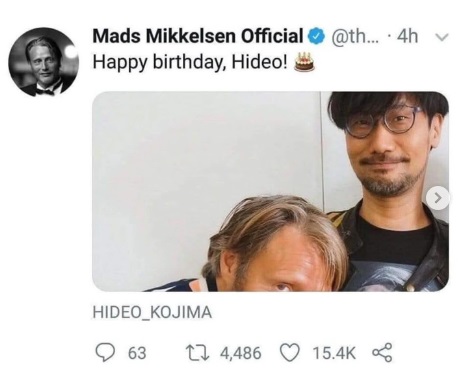Retweet using the retweet arrows icon

pos(198,353)
